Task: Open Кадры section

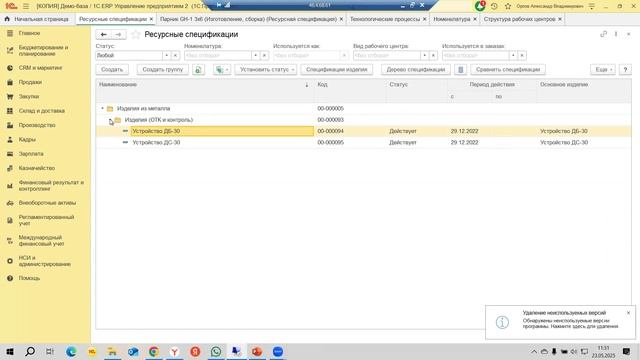Action: 27,139
